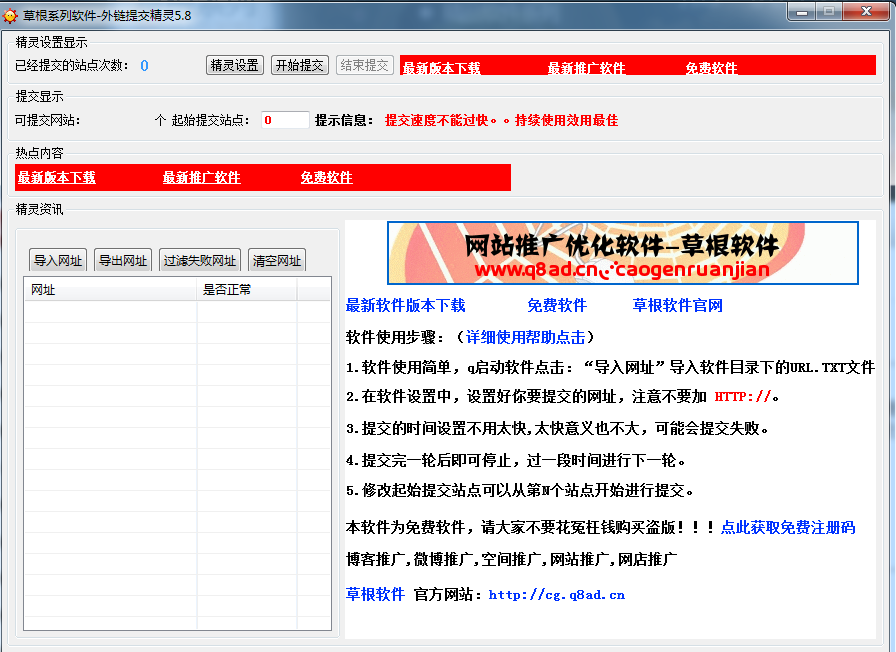Screen dimensions: 896x652
Task: Open 最新版本下载 link in 热点内容 section
Action: 57,178
